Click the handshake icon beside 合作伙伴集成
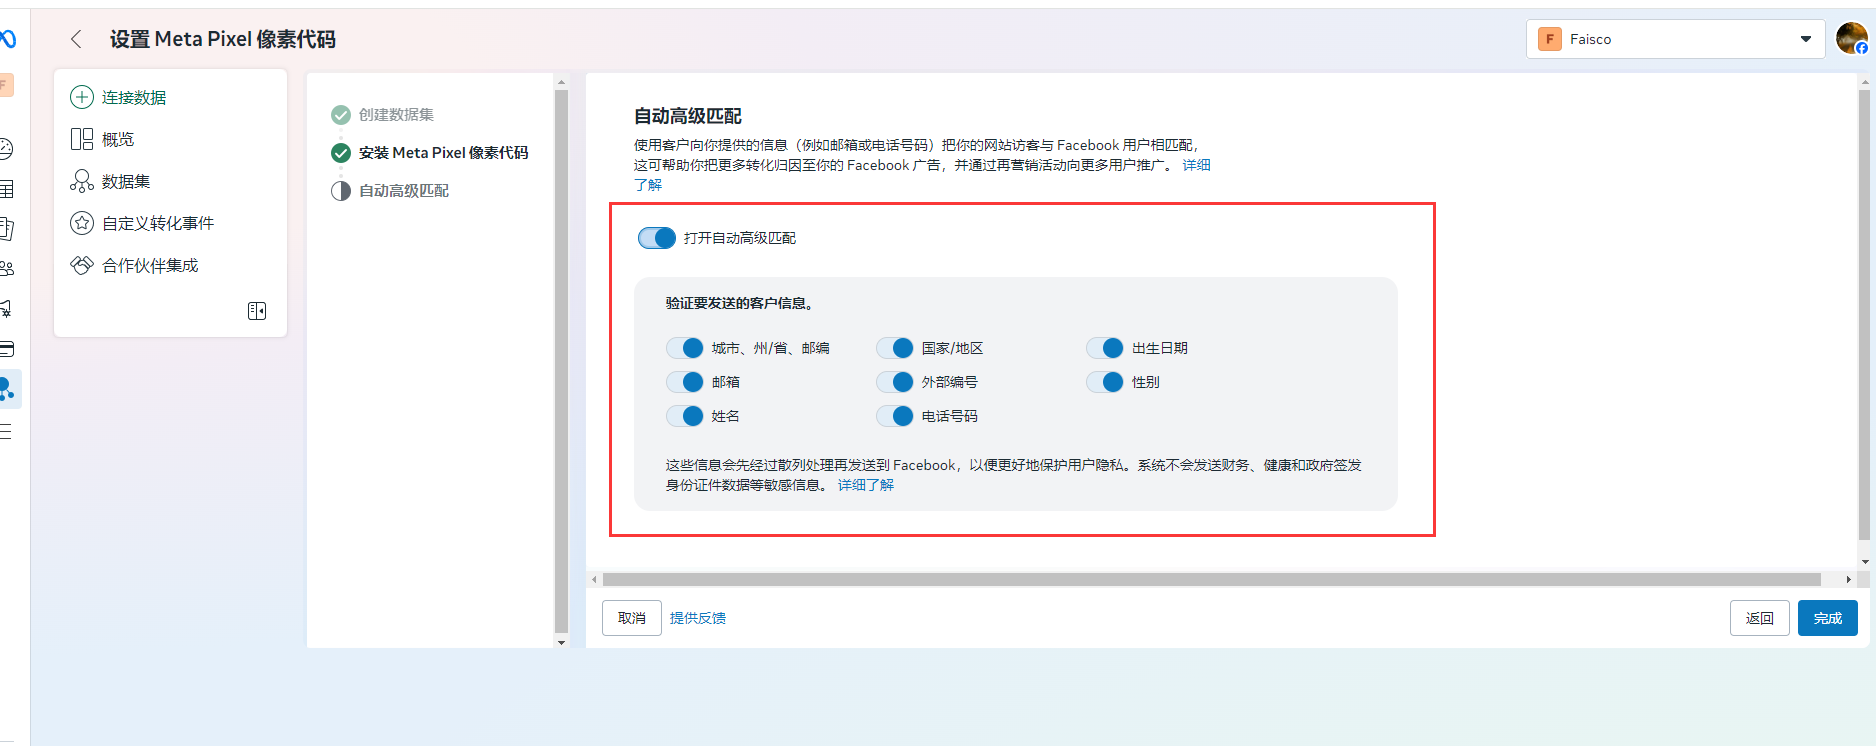The image size is (1876, 746). (82, 265)
